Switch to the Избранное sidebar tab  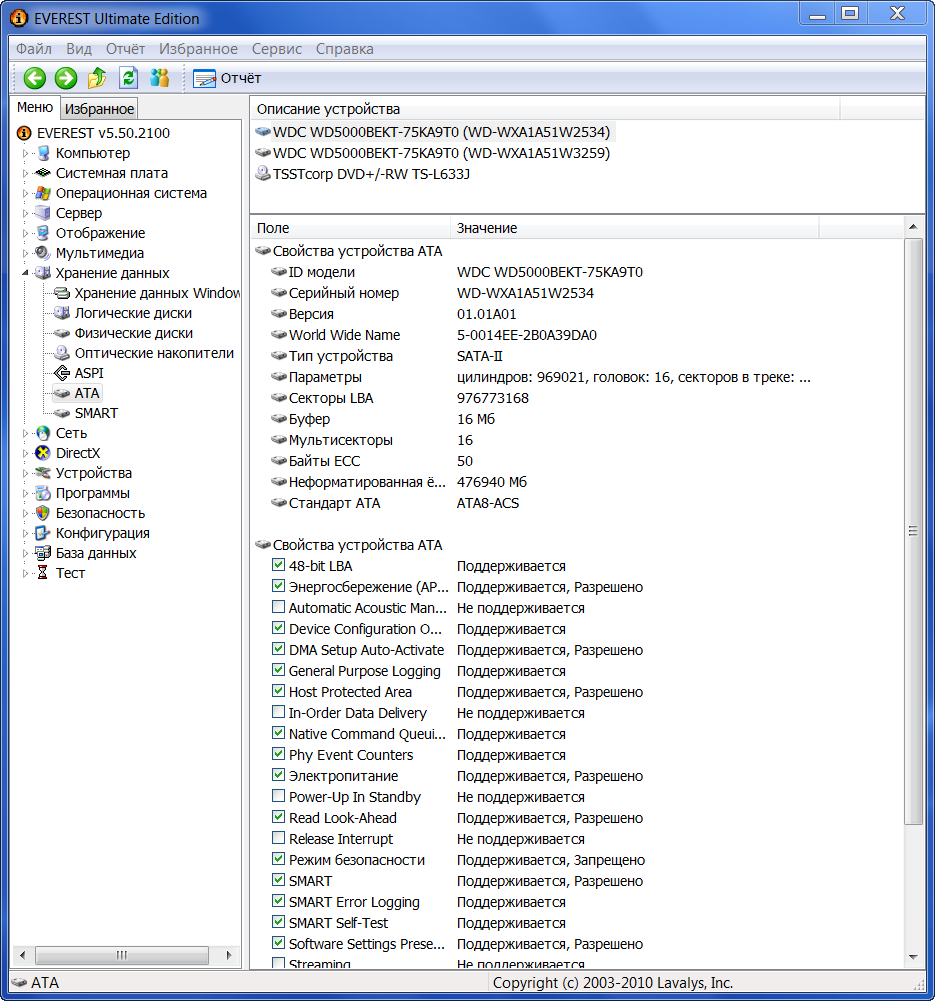[100, 109]
